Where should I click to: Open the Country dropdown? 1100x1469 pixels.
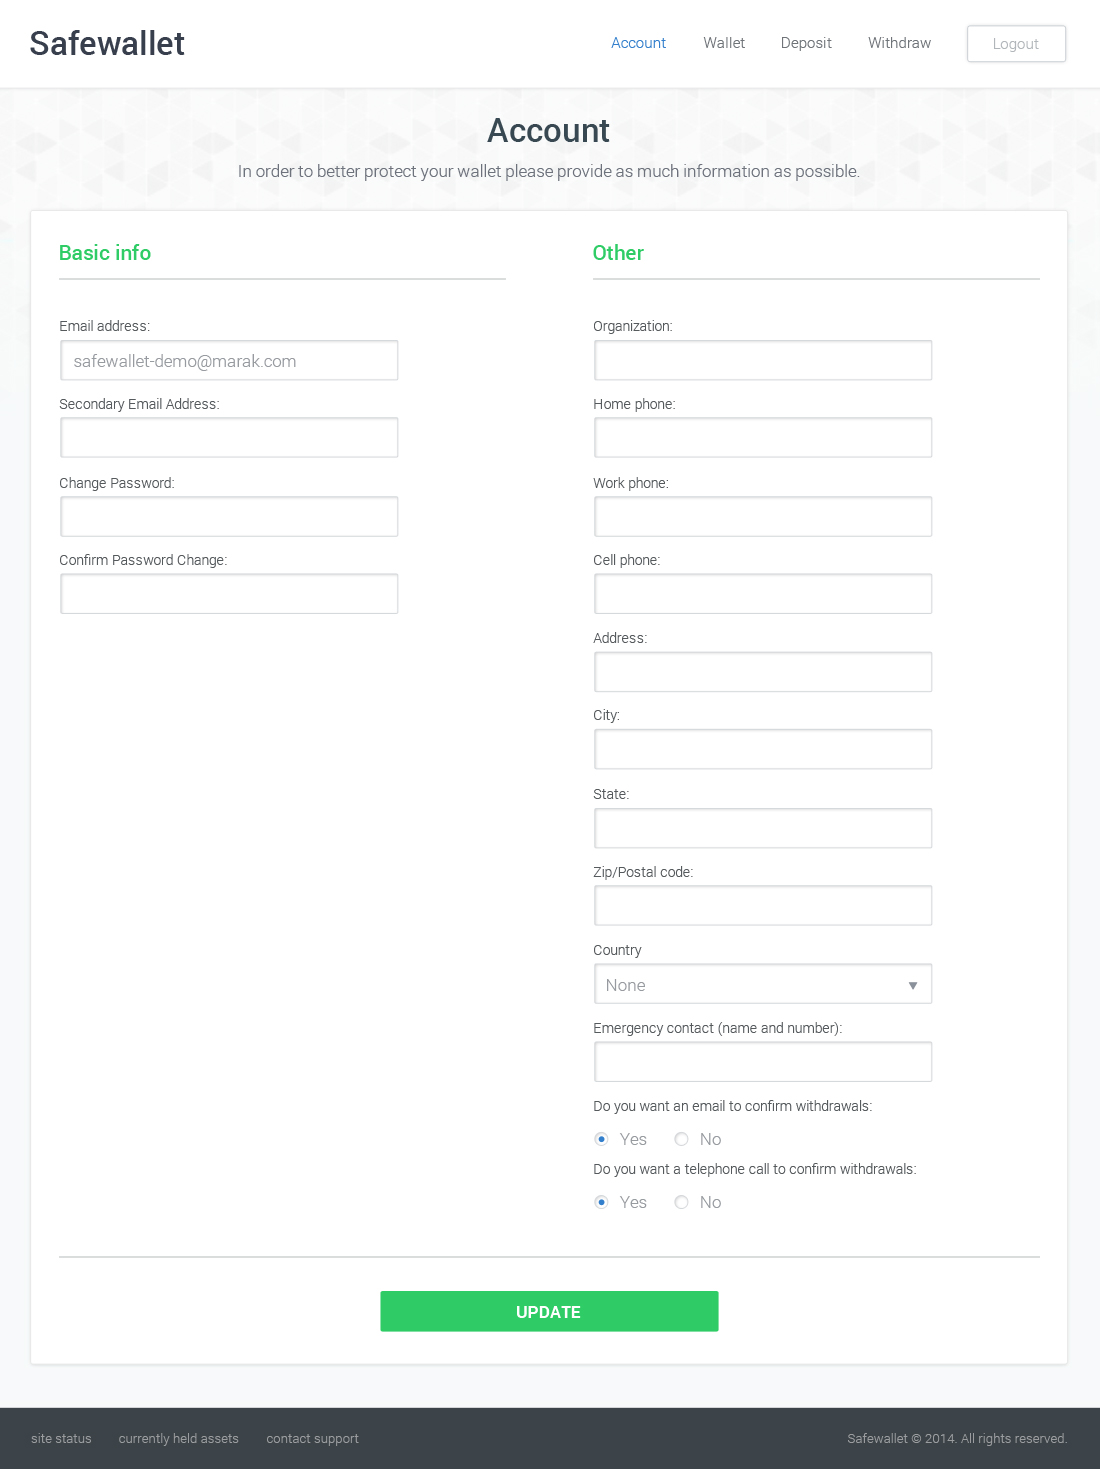[763, 984]
